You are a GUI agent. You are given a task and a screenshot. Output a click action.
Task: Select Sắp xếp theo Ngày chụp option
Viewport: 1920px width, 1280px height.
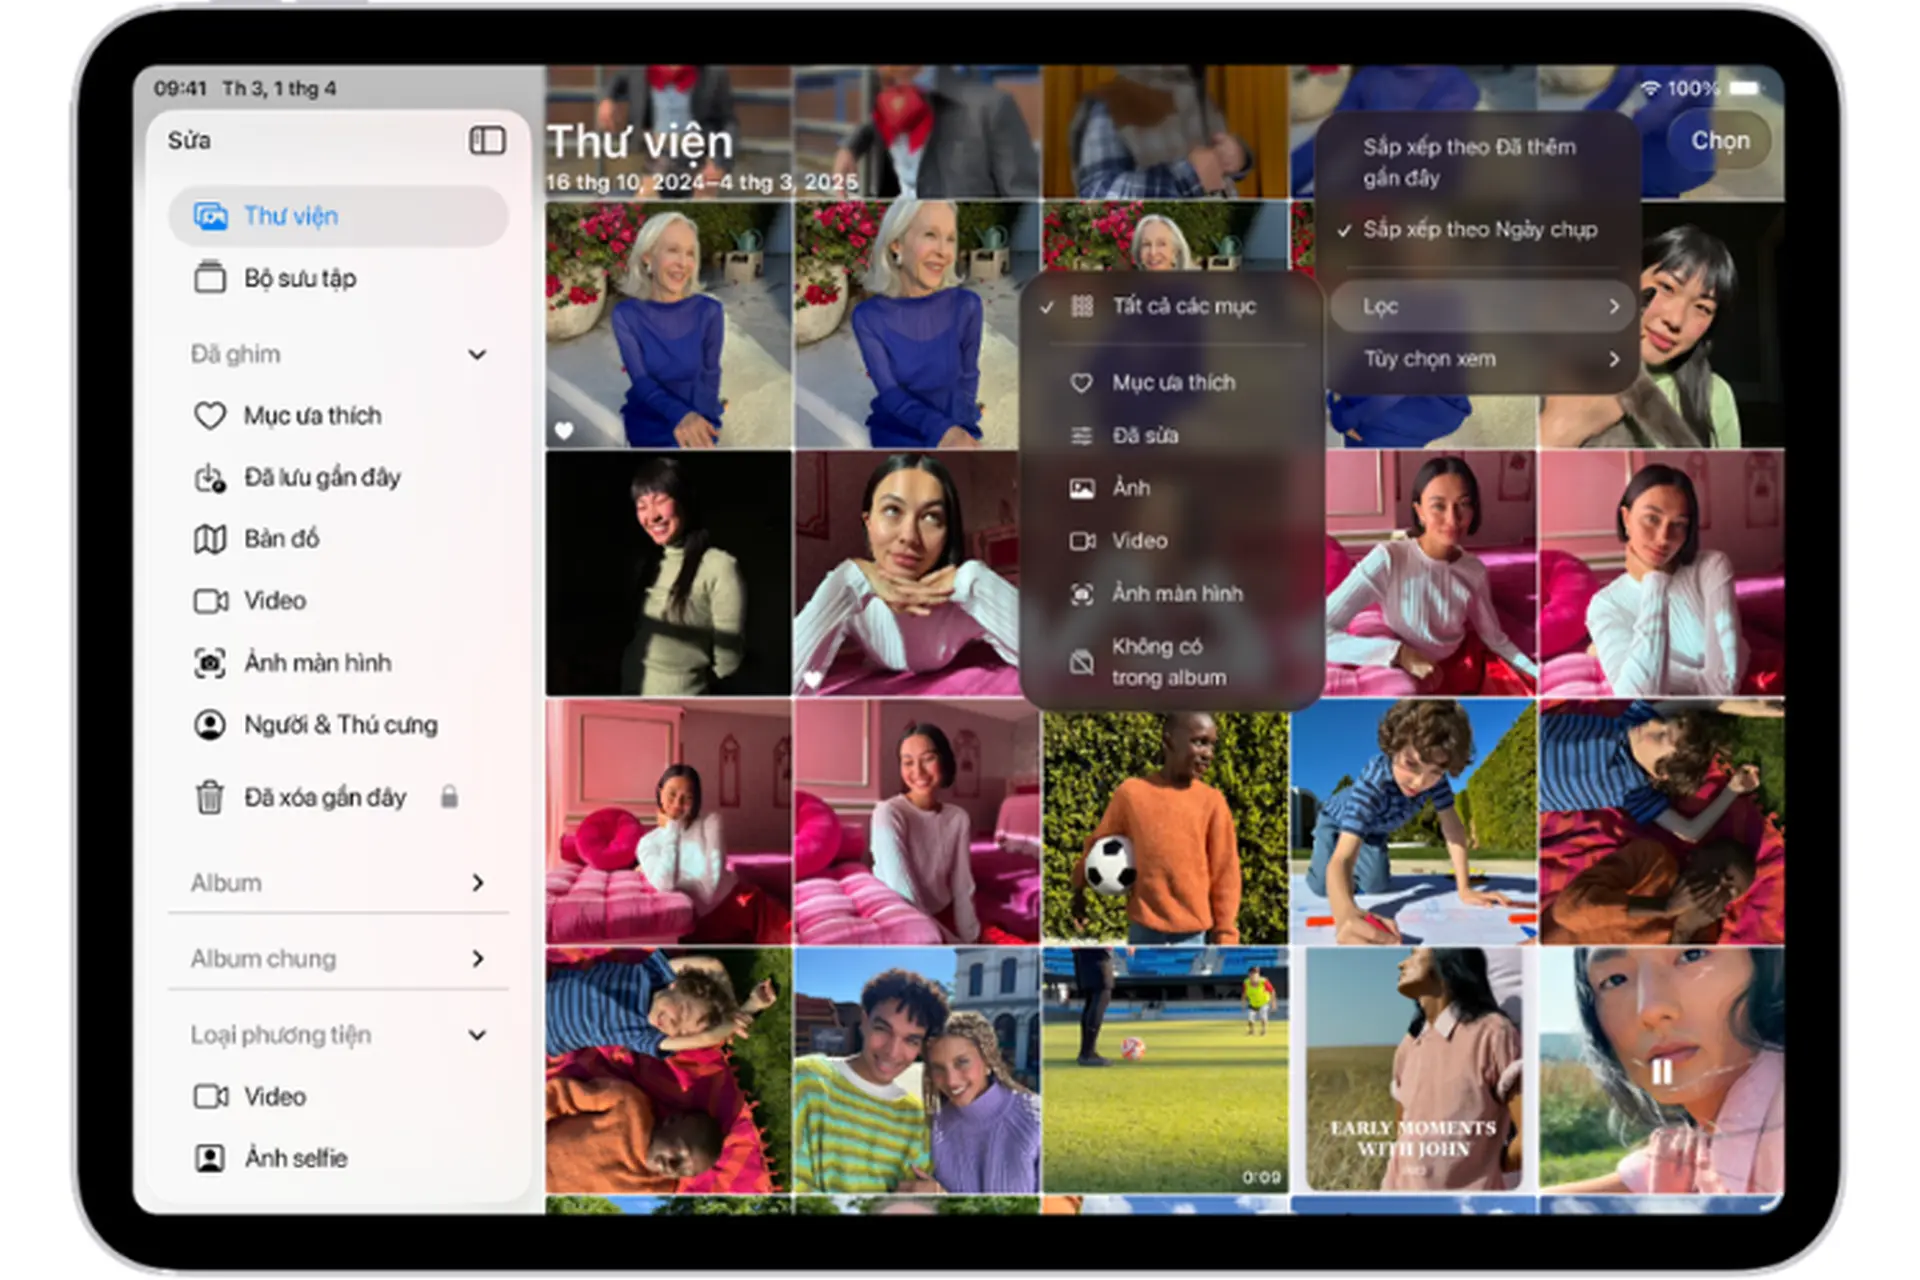(1480, 230)
